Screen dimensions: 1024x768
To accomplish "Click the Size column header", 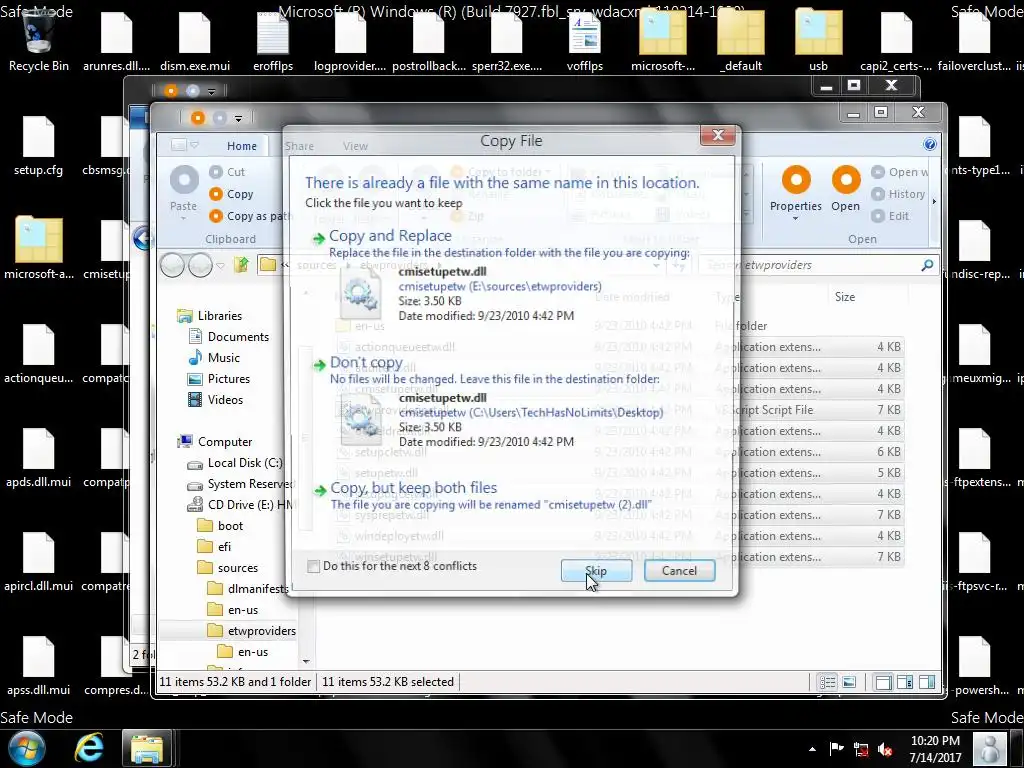I will (x=844, y=296).
